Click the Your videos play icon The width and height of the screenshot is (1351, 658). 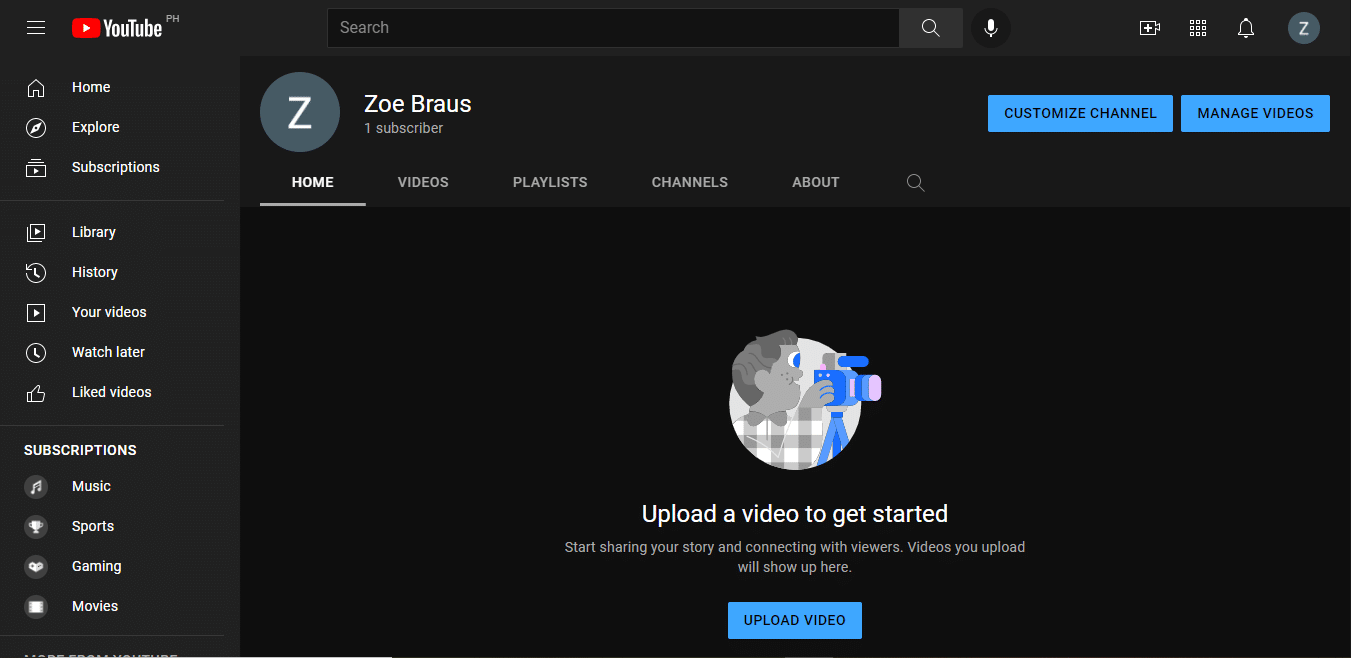36,312
